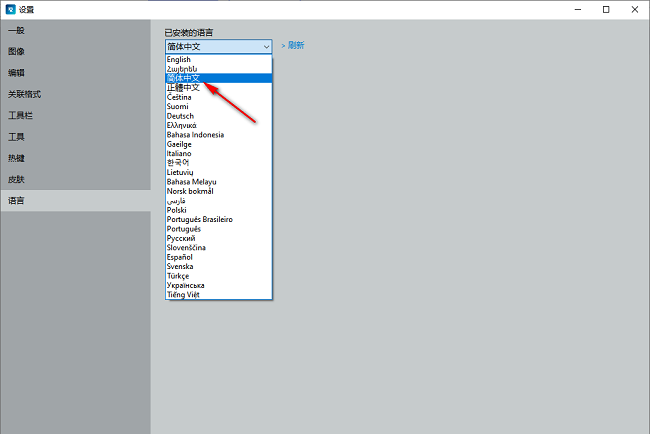Screen dimensions: 650x434
Task: Click the settings window app icon
Action: tap(10, 10)
